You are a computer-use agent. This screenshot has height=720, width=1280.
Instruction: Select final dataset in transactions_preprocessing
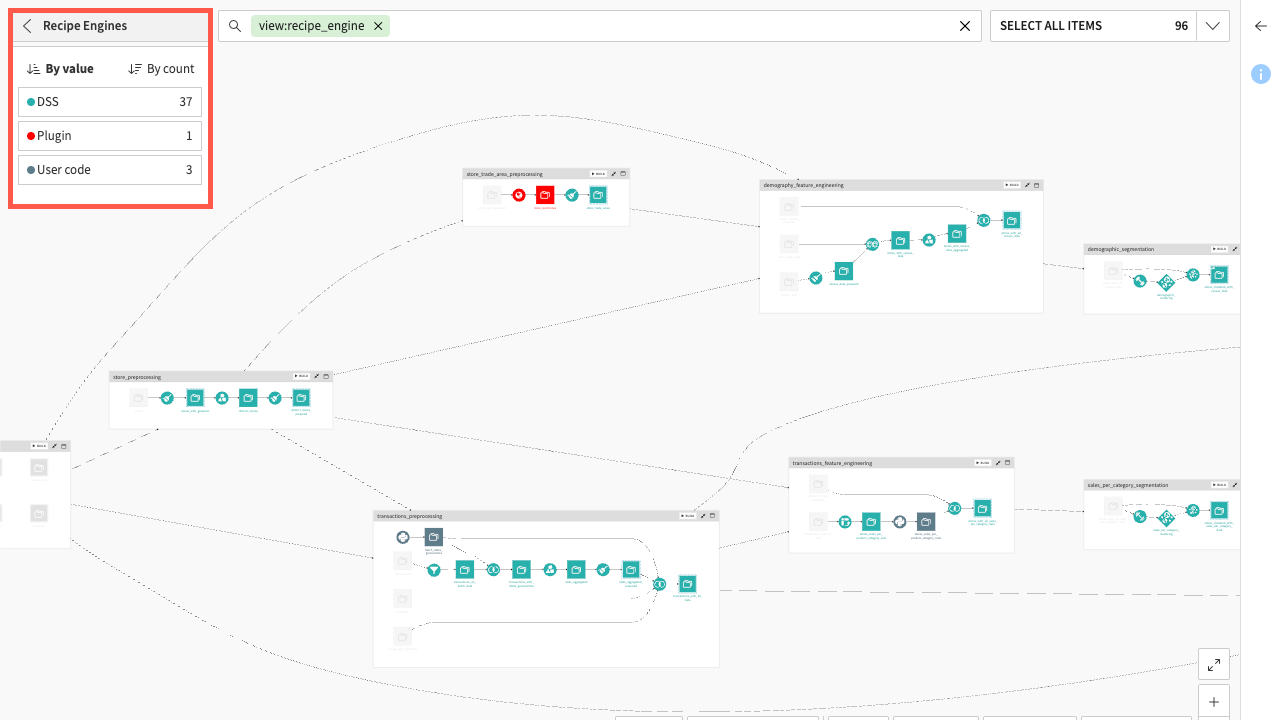tap(687, 584)
